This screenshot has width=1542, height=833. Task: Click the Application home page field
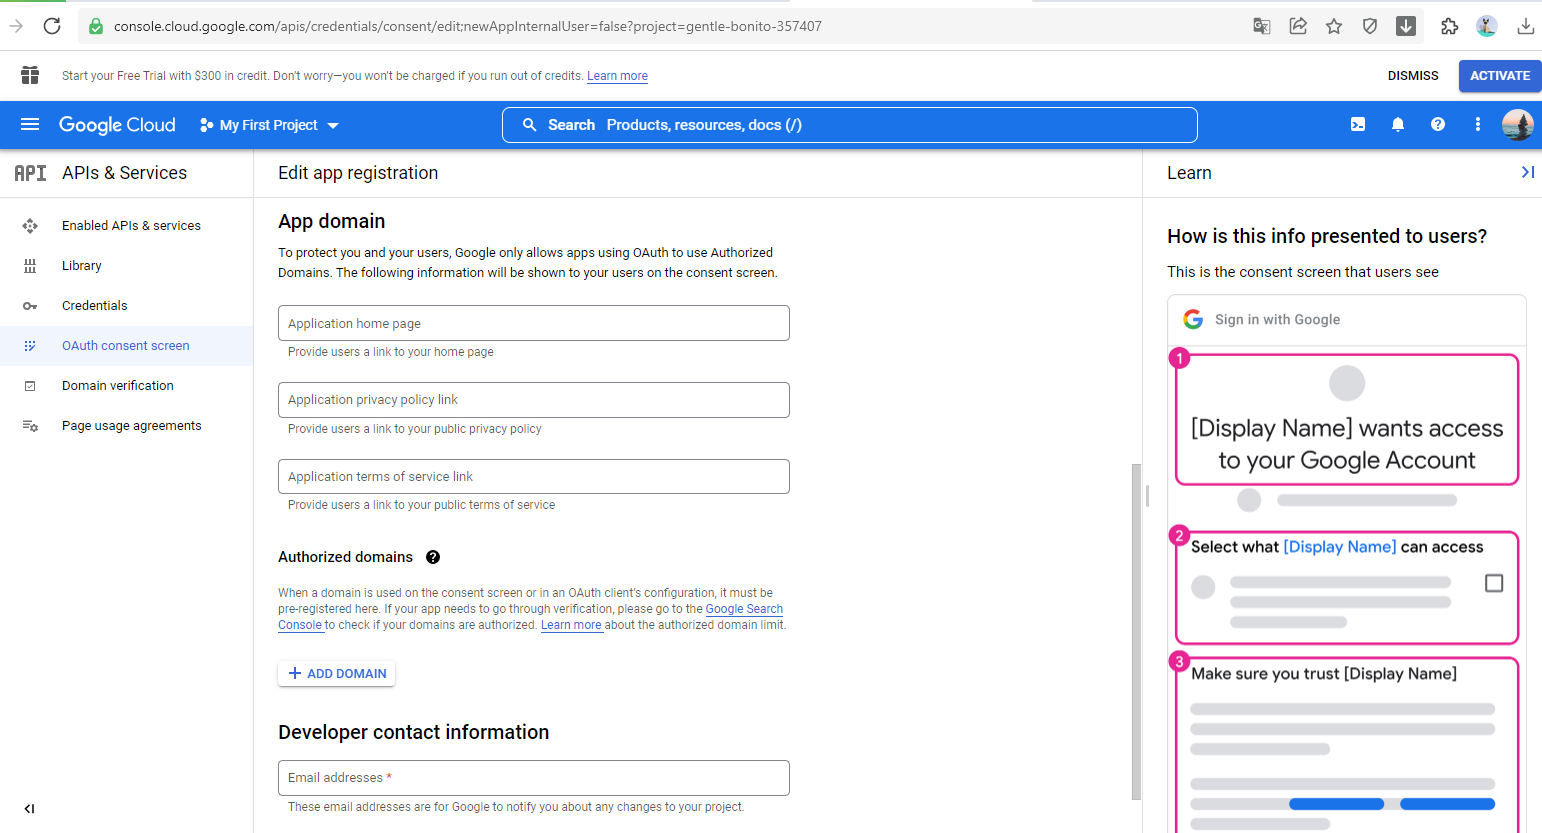533,324
